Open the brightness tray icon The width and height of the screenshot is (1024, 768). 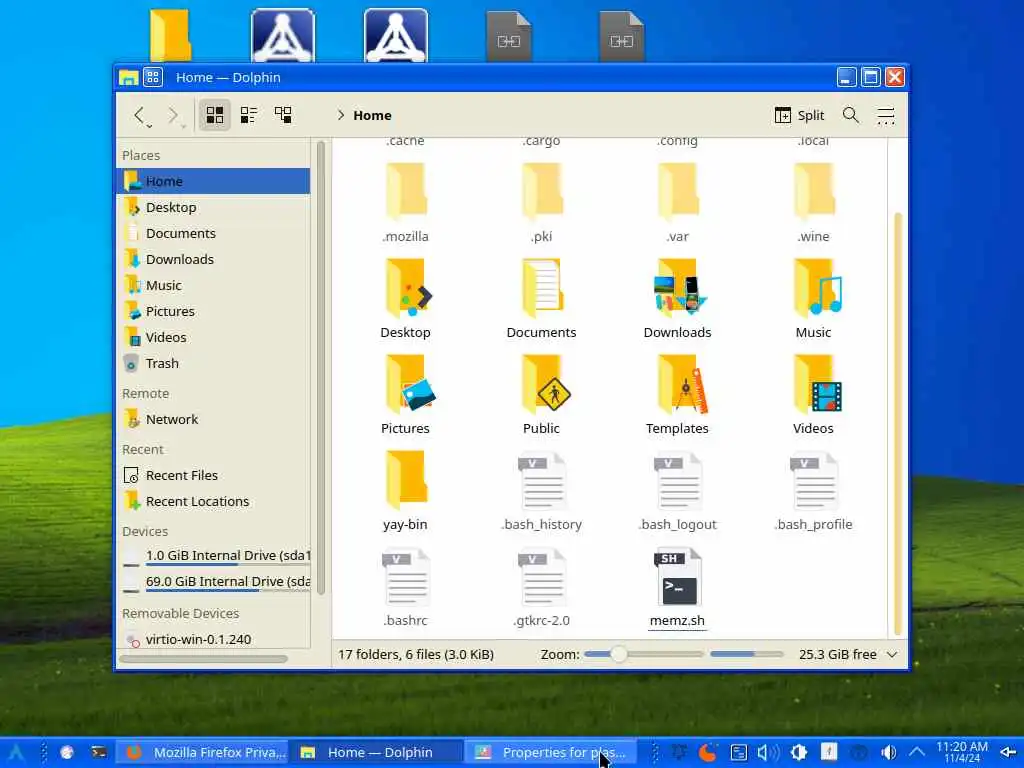coord(799,752)
